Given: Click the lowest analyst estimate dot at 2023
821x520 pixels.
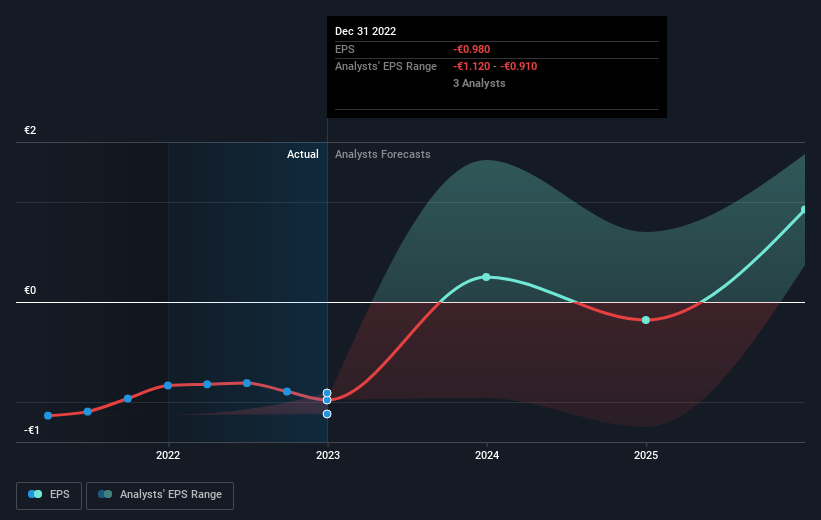Looking at the screenshot, I should [327, 414].
